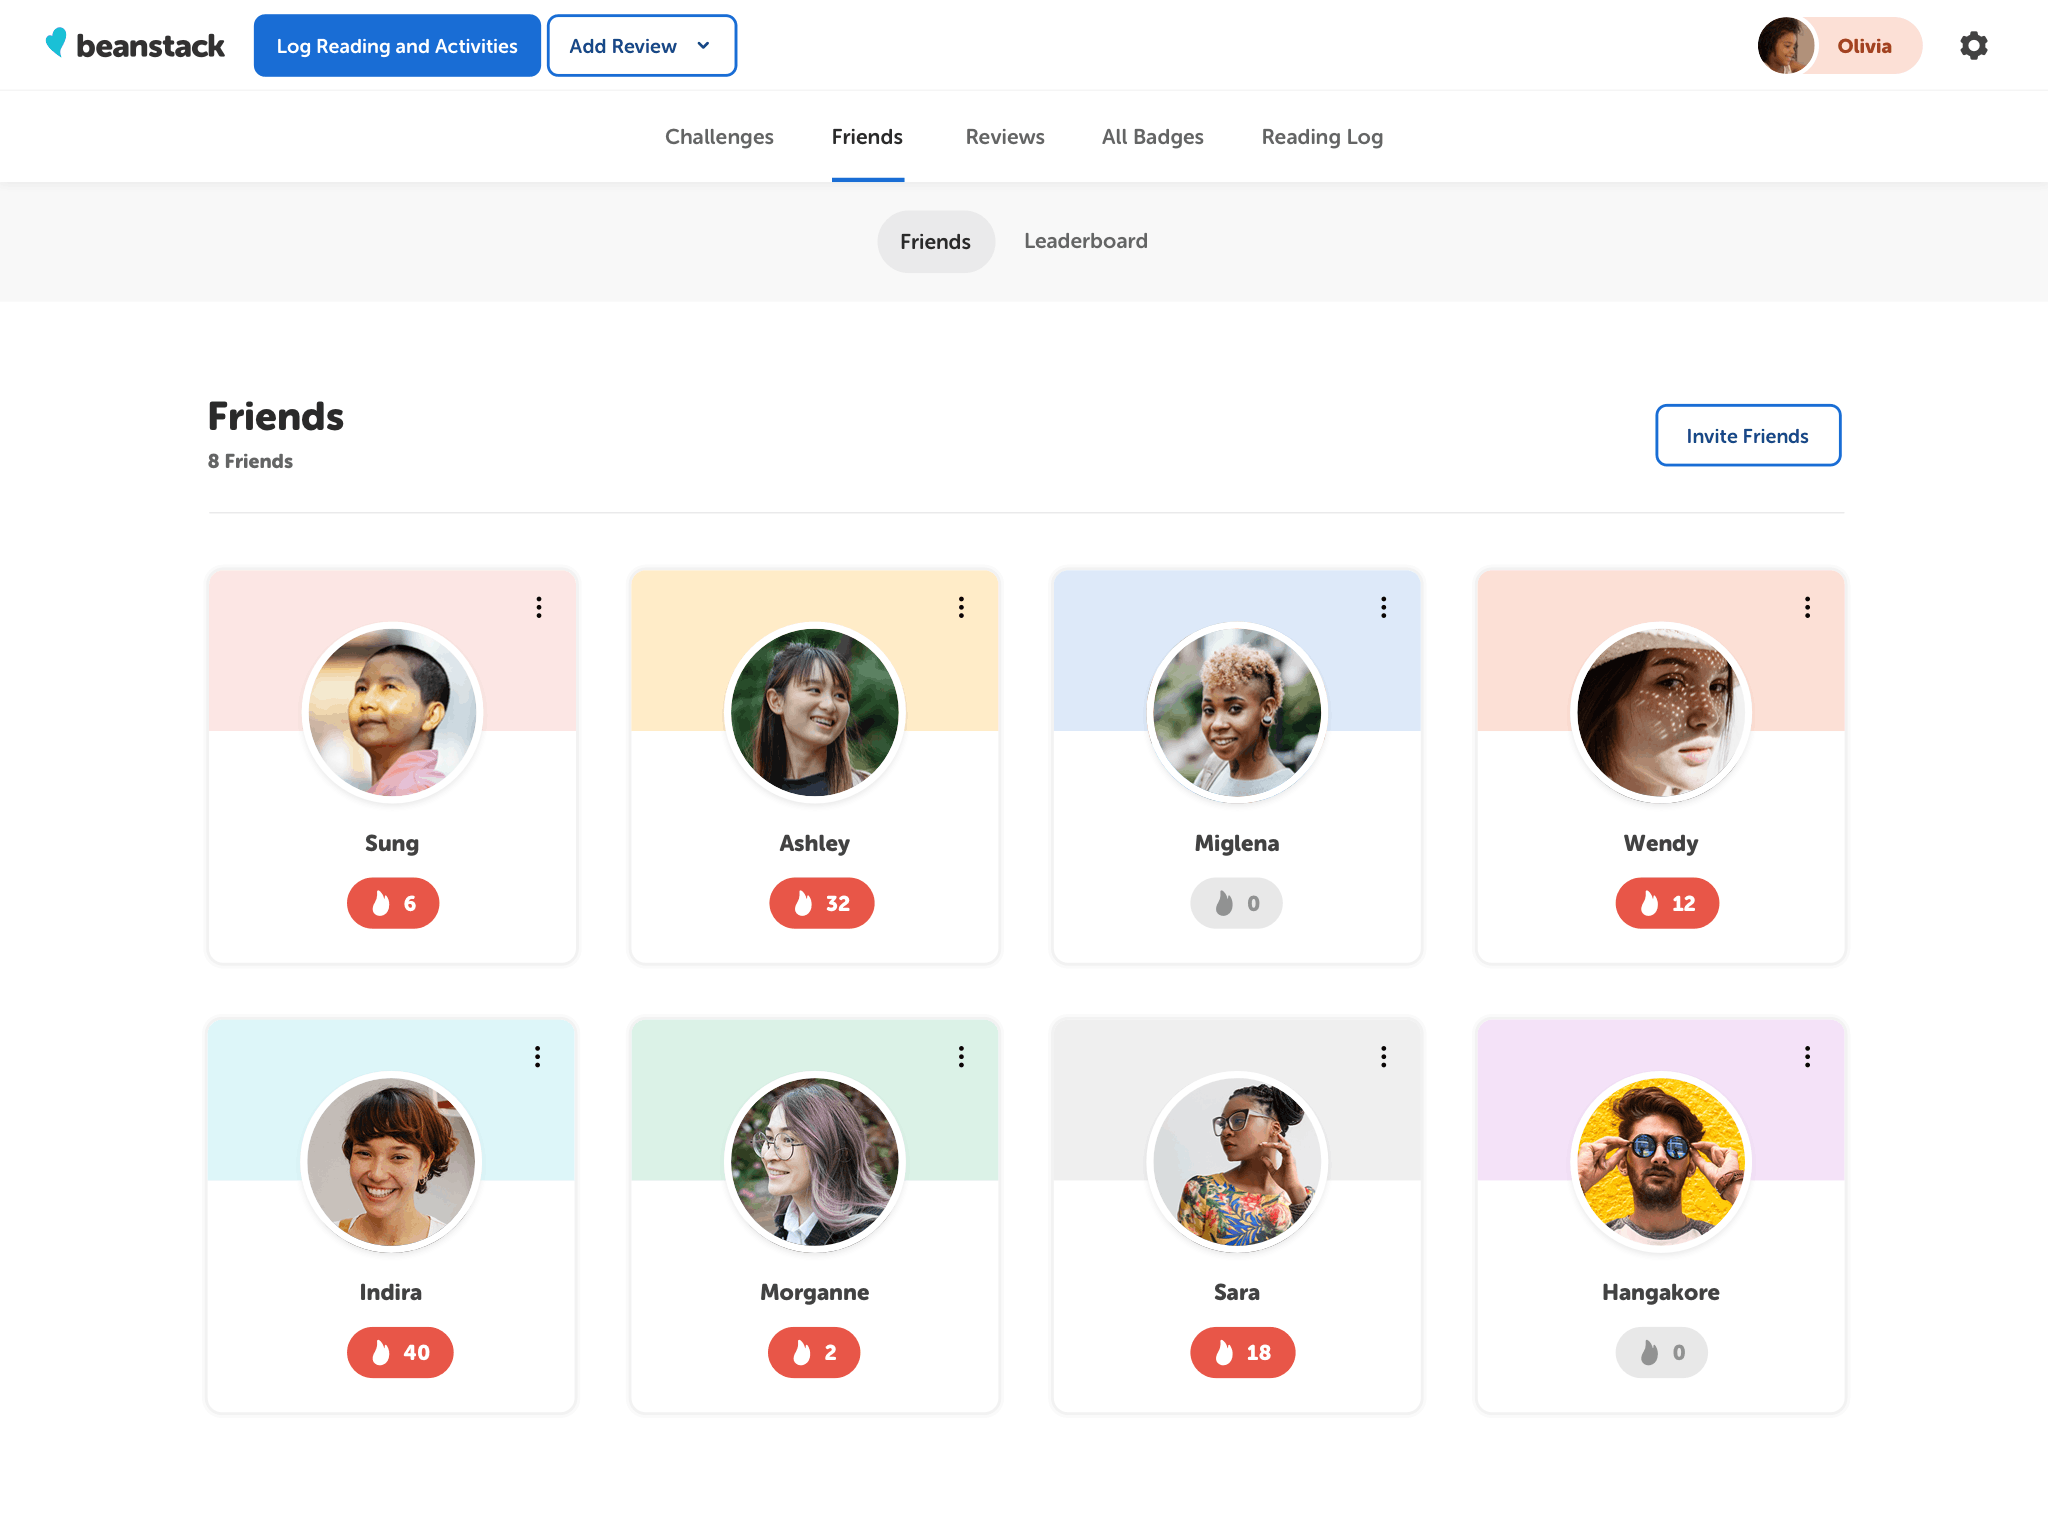Open Wendy's three-dot options menu
Viewport: 2048px width, 1536px height.
pyautogui.click(x=1807, y=607)
